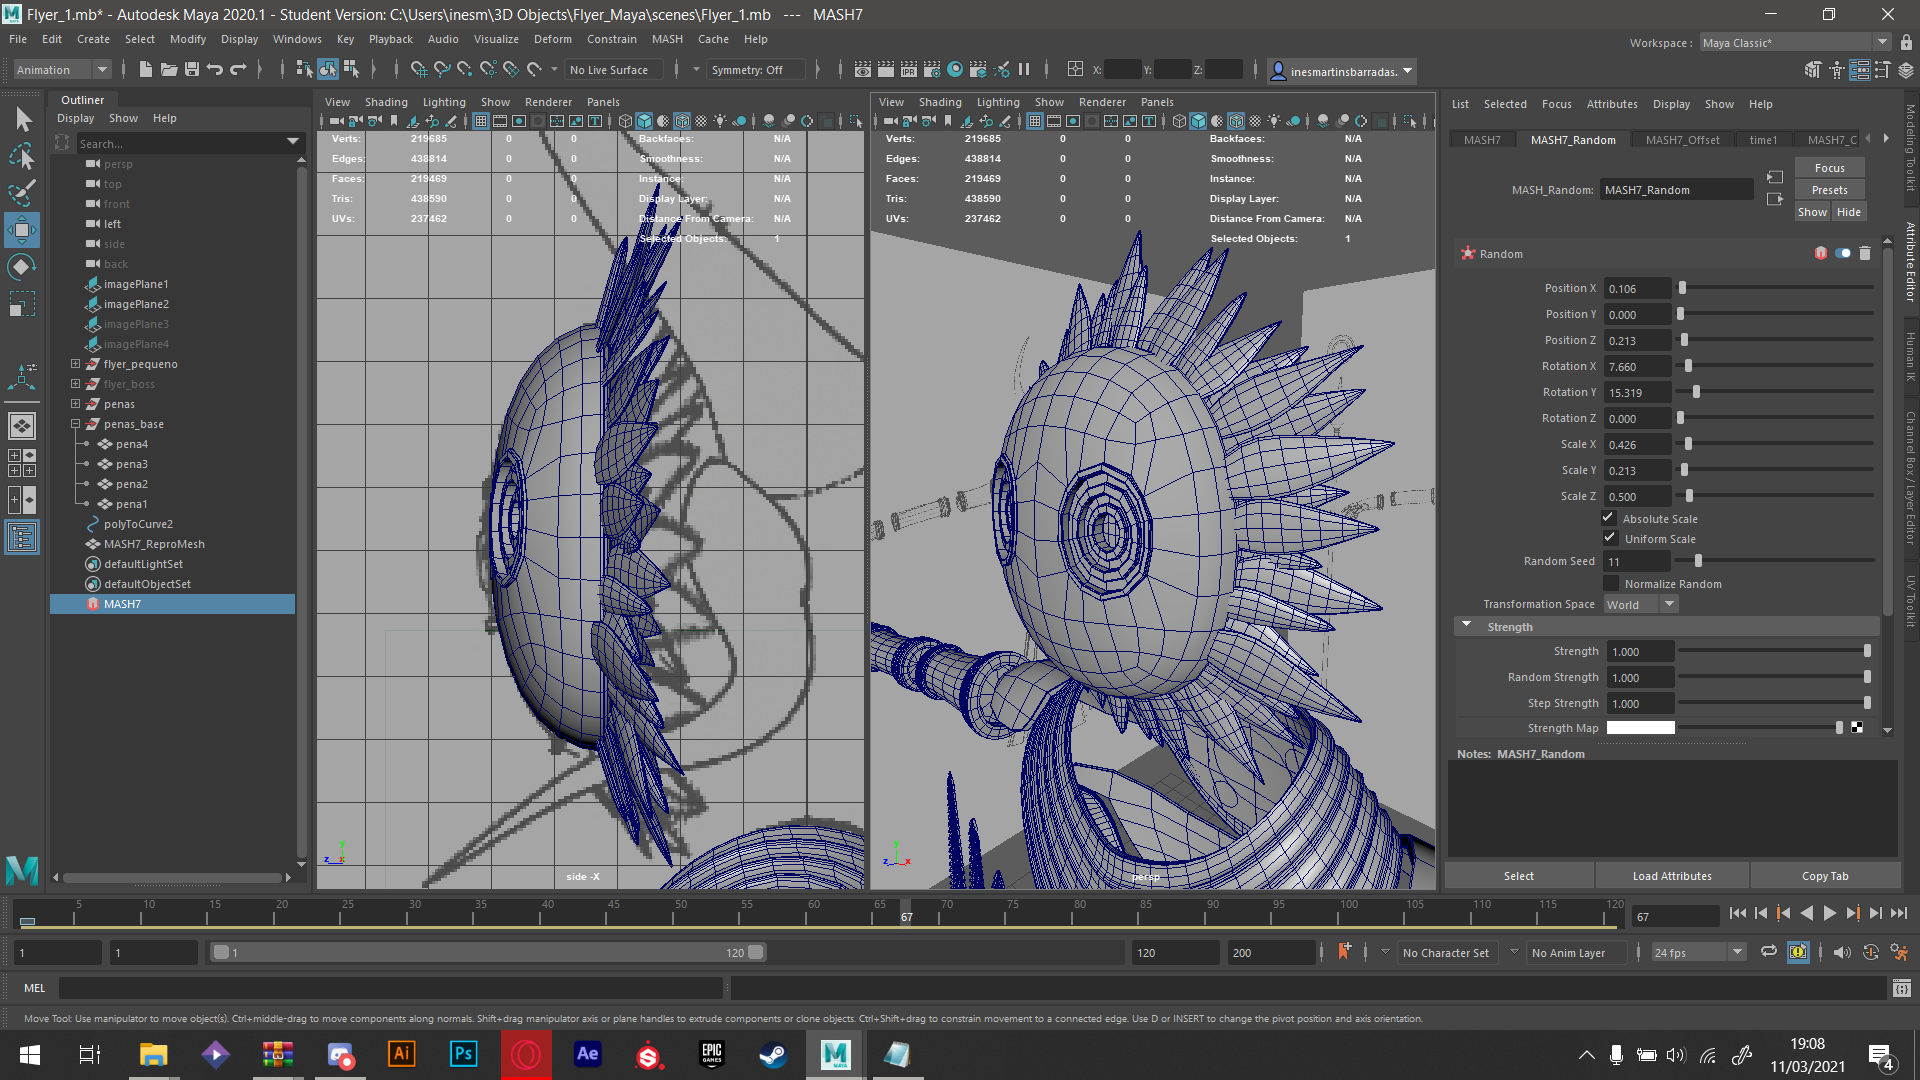Play animation forwards
This screenshot has height=1080, width=1920.
click(1830, 913)
